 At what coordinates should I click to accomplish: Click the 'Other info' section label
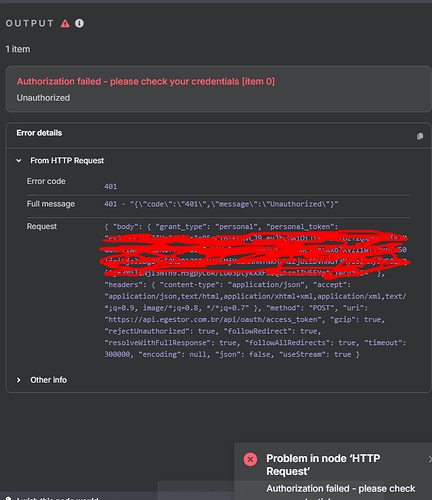point(48,380)
